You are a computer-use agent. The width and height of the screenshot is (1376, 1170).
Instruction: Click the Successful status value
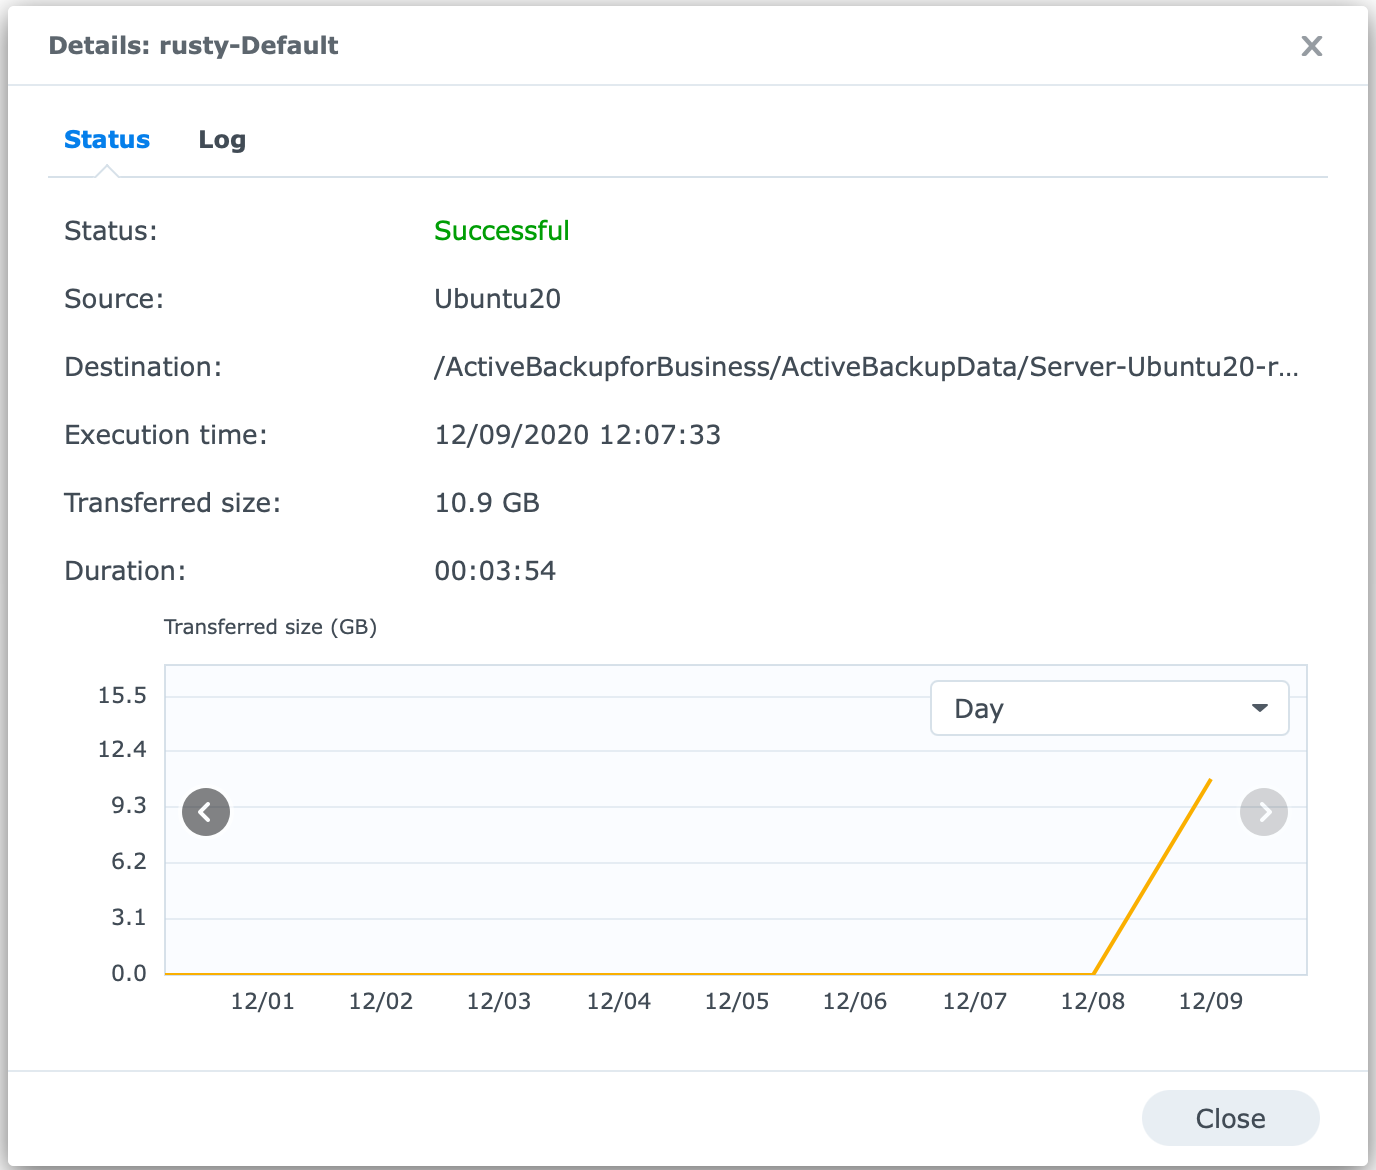click(x=501, y=231)
